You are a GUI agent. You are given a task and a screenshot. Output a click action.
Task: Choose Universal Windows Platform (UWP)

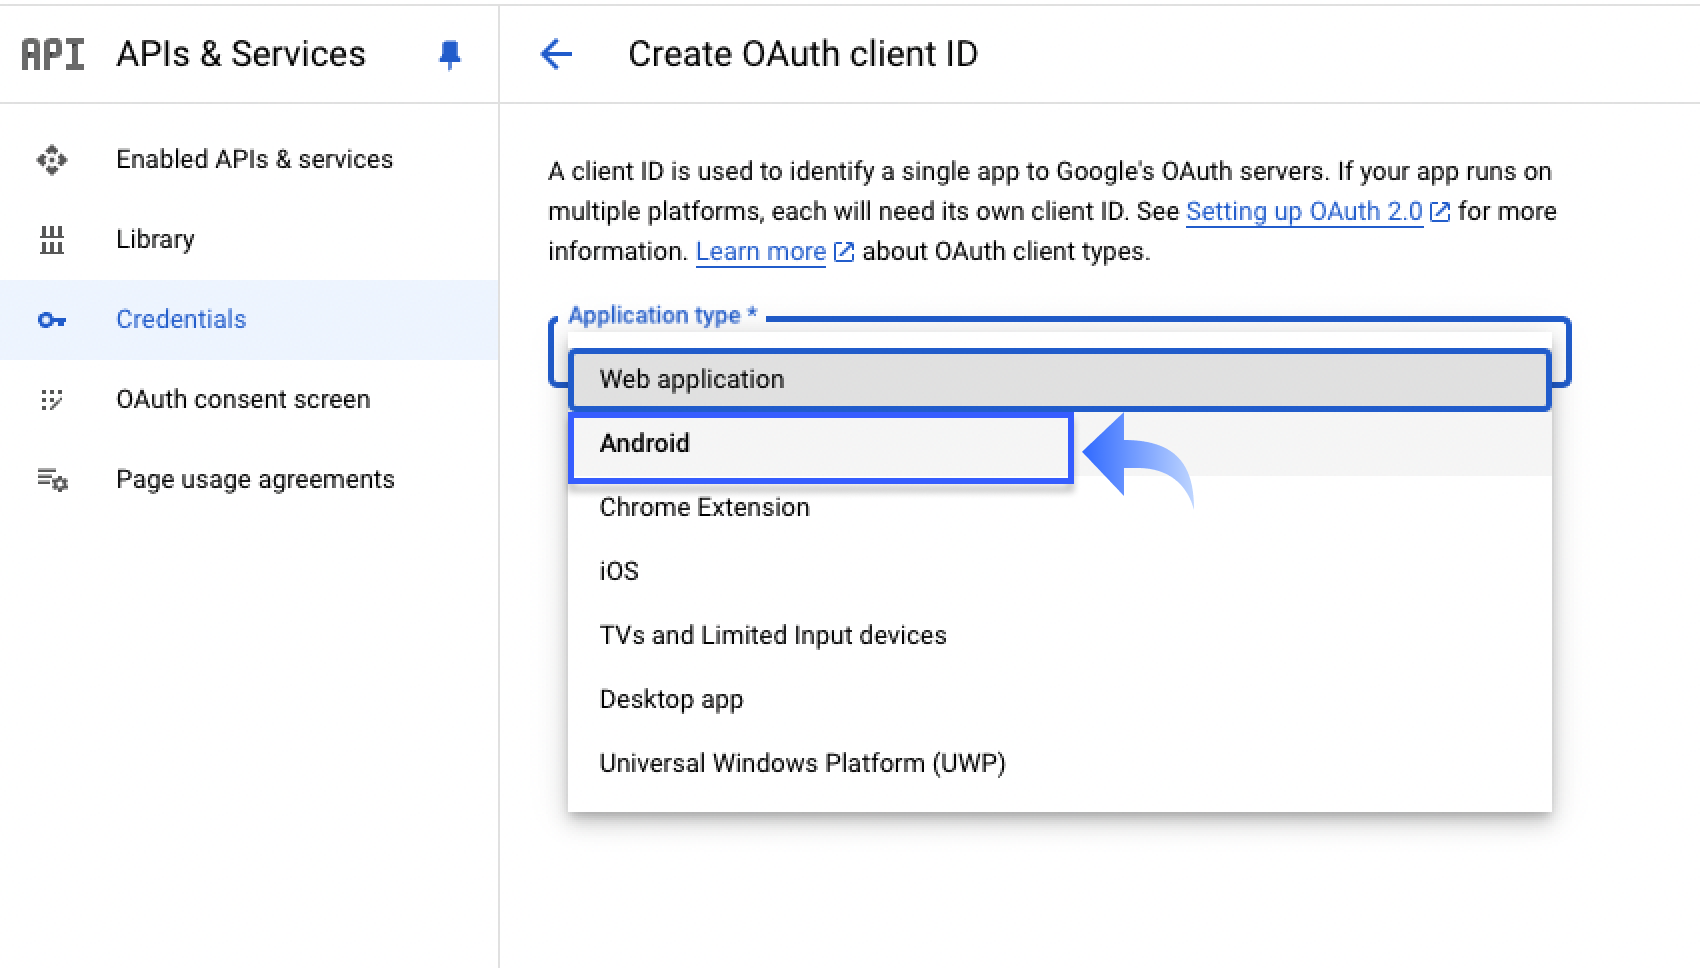[1060, 763]
